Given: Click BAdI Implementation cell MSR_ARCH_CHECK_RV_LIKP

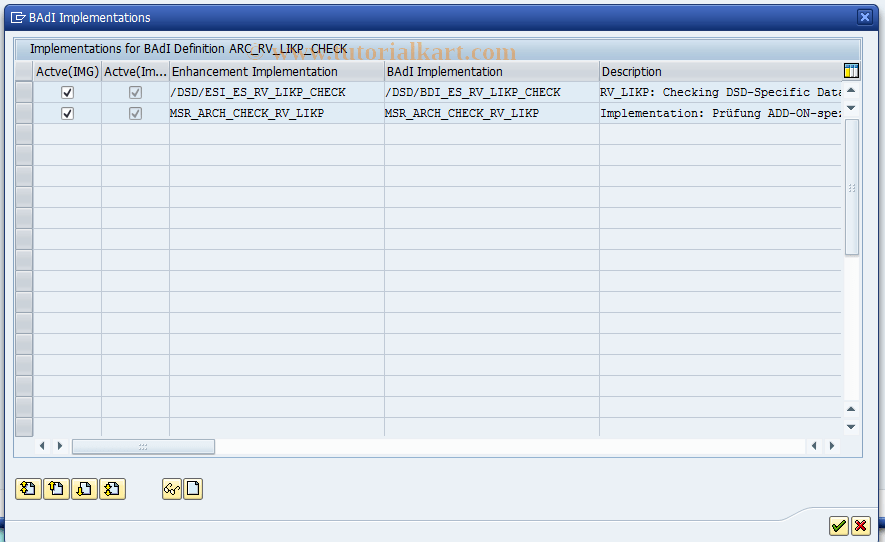Looking at the screenshot, I should coord(492,113).
